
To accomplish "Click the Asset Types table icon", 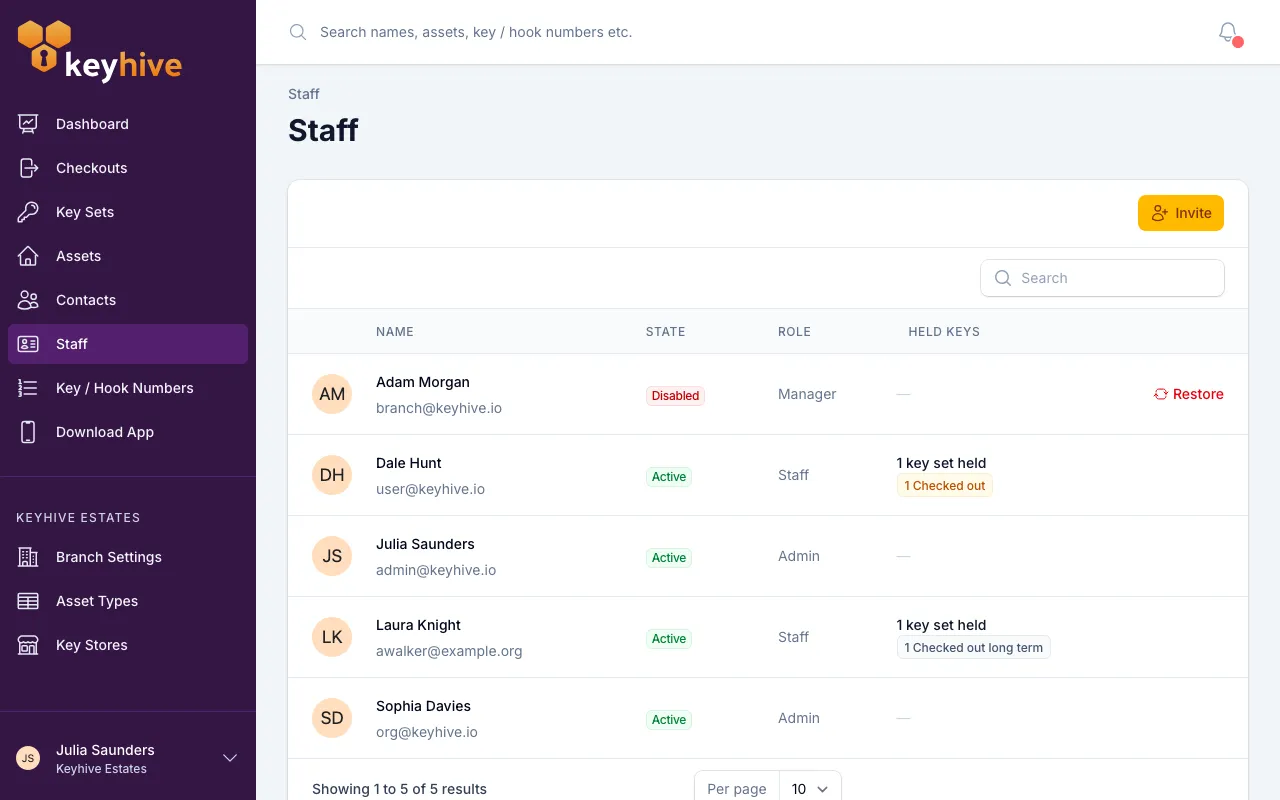I will point(28,601).
